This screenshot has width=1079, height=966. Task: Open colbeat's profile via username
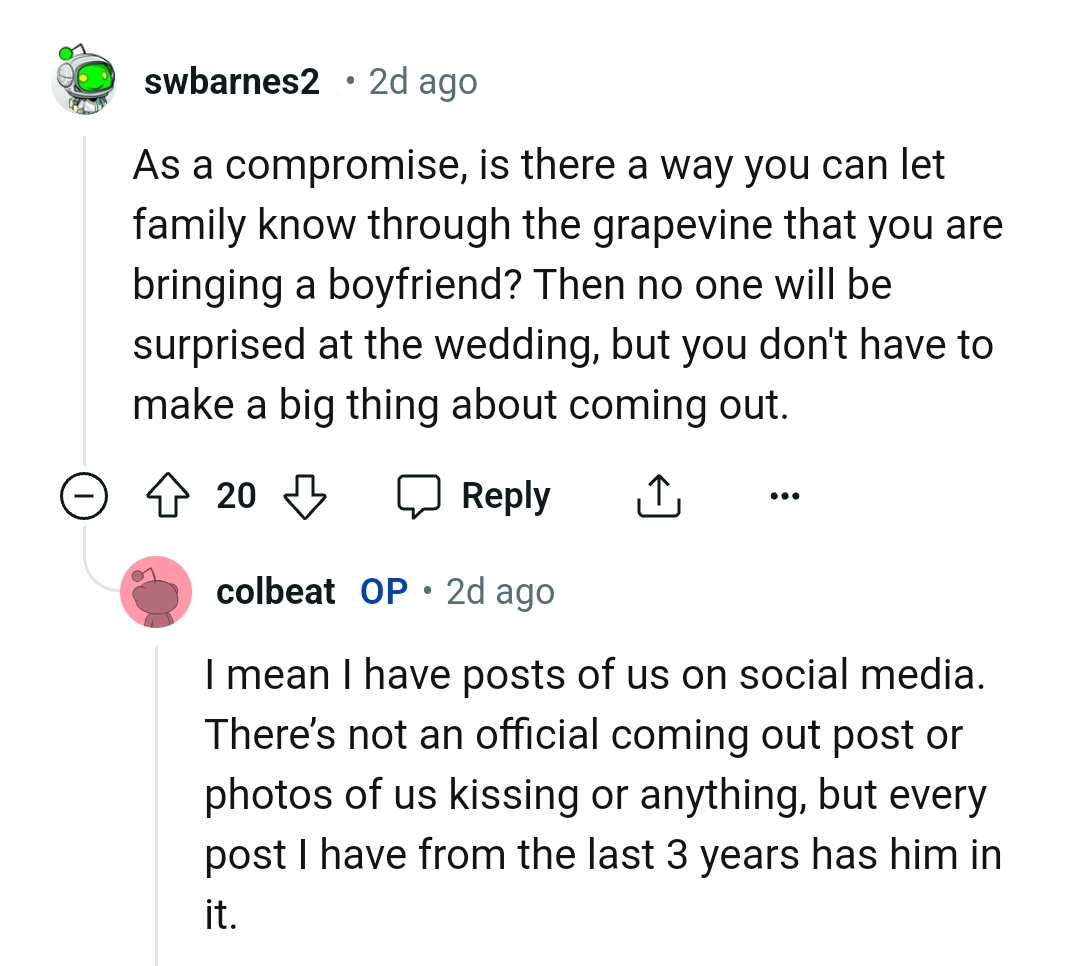coord(275,590)
